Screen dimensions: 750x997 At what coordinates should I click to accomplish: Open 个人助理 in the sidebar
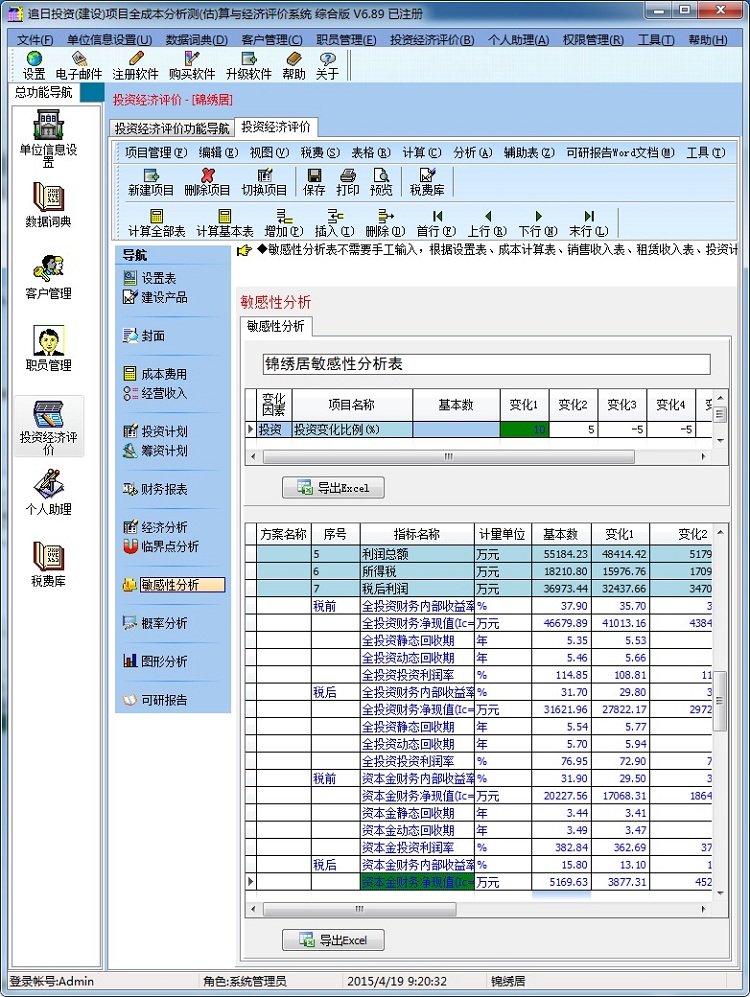point(48,492)
